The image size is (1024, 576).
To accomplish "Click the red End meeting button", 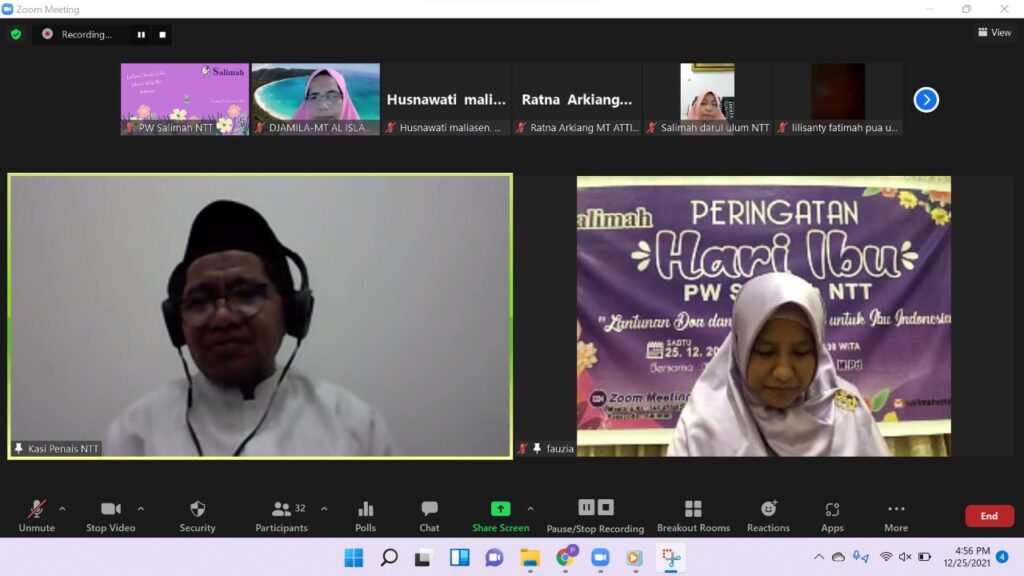I will (988, 516).
